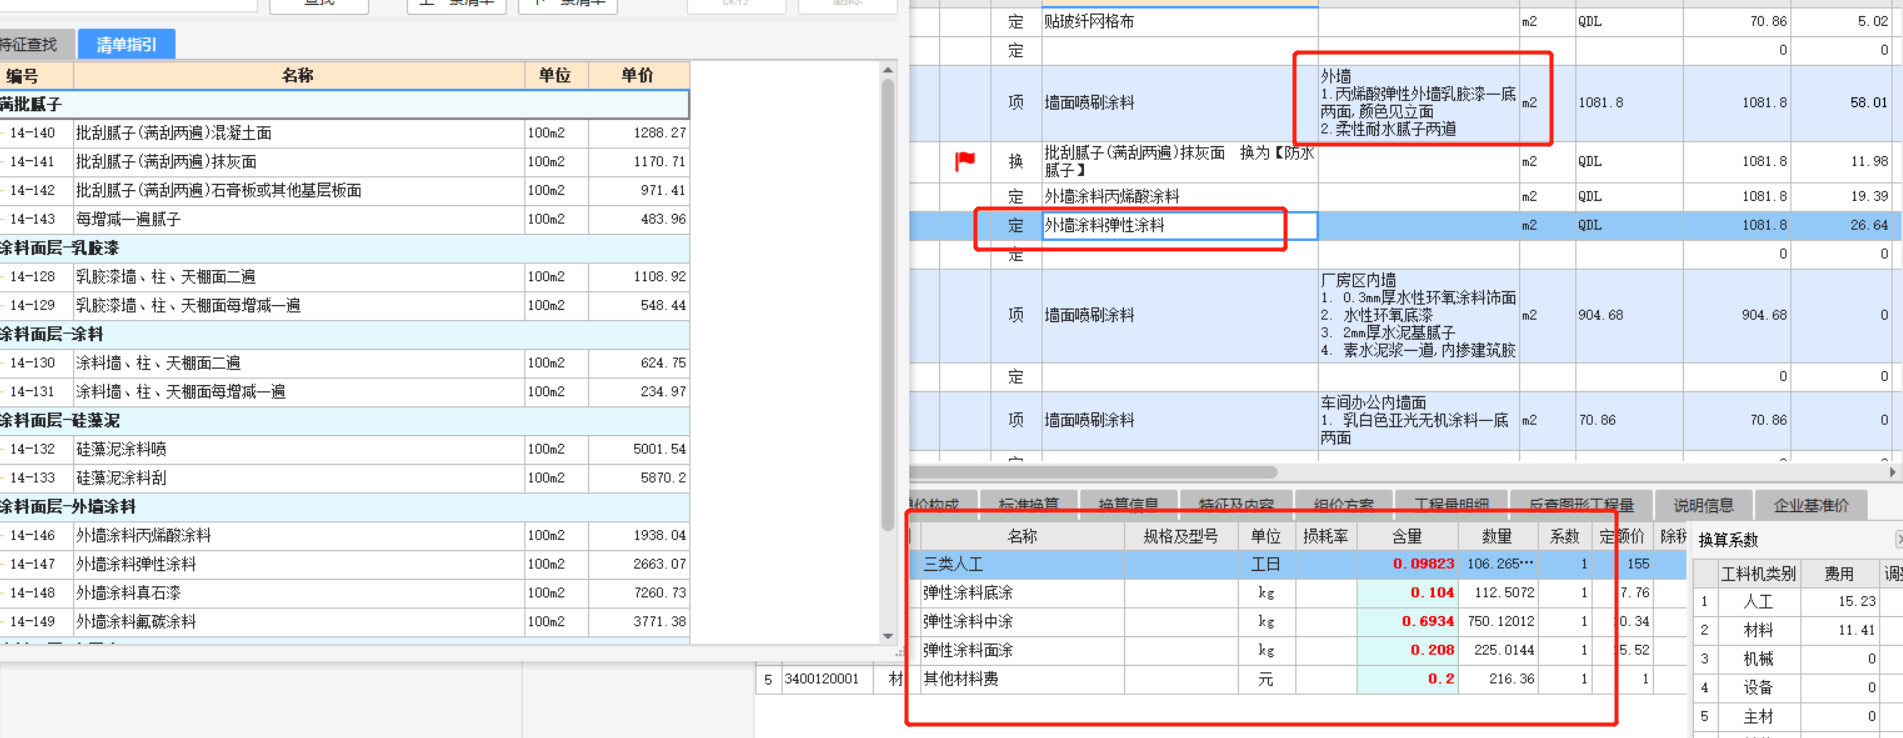Click the 编号 column header
The width and height of the screenshot is (1903, 738).
coord(36,76)
